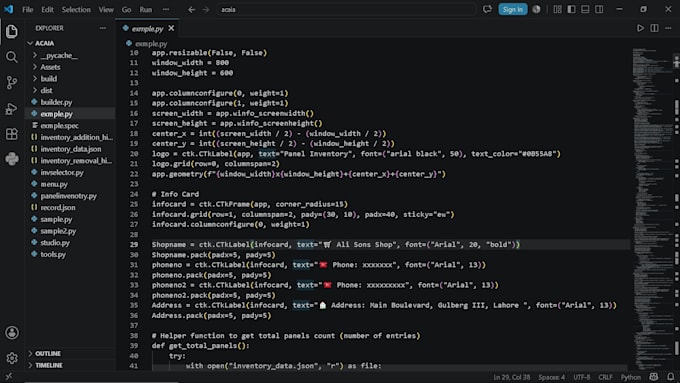
Task: Open the Accounts menu icon
Action: pos(12,333)
